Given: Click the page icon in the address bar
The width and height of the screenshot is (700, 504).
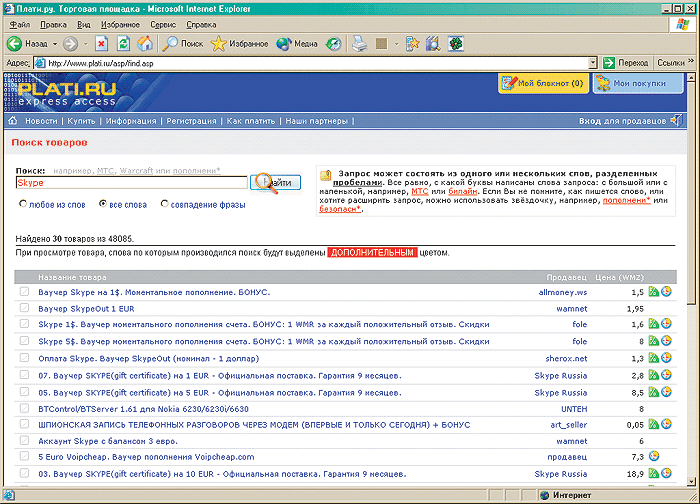Looking at the screenshot, I should click(40, 63).
